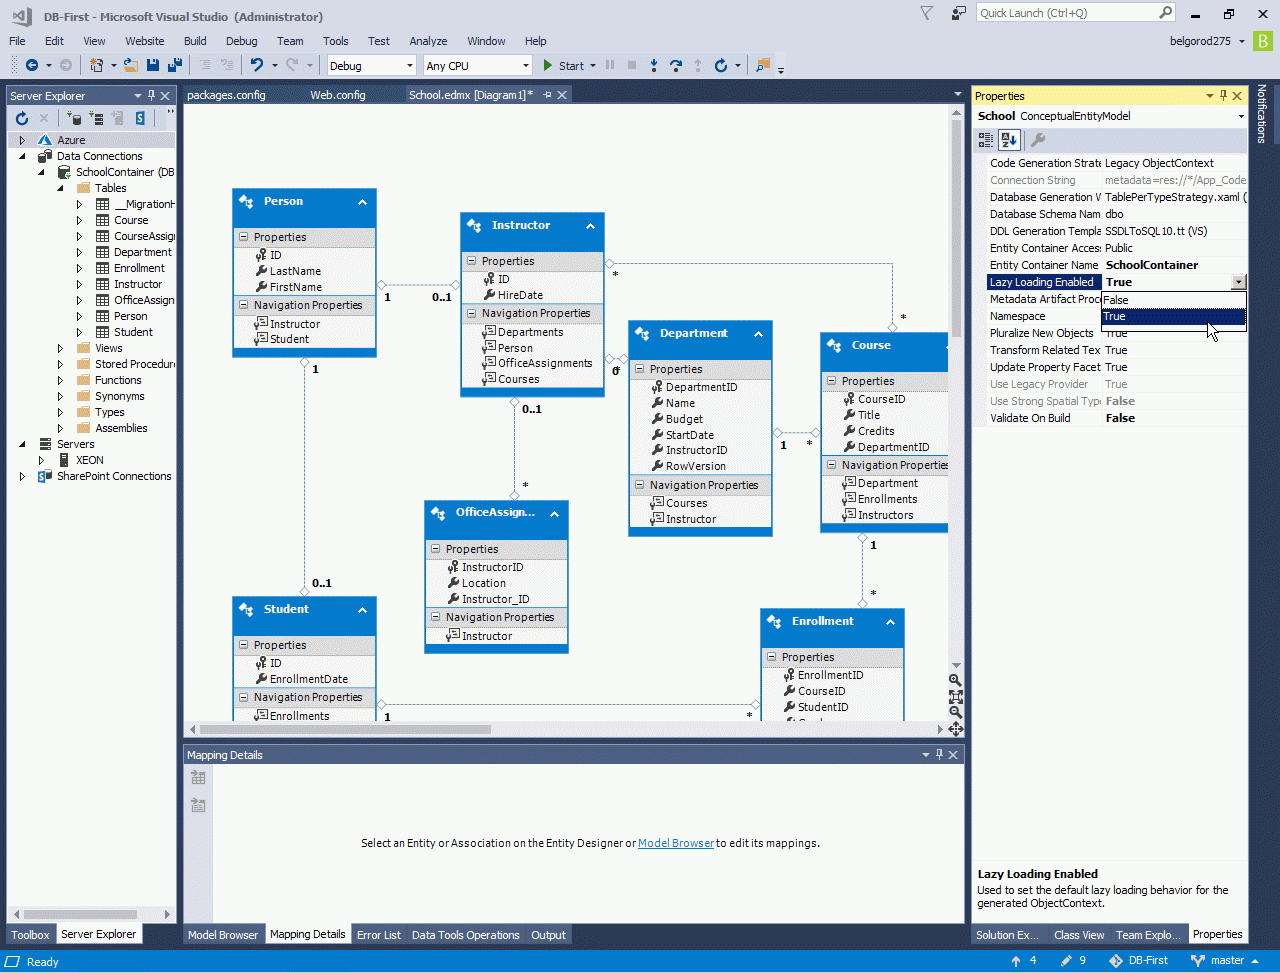
Task: Click the Categorized view icon in Properties
Action: 986,140
